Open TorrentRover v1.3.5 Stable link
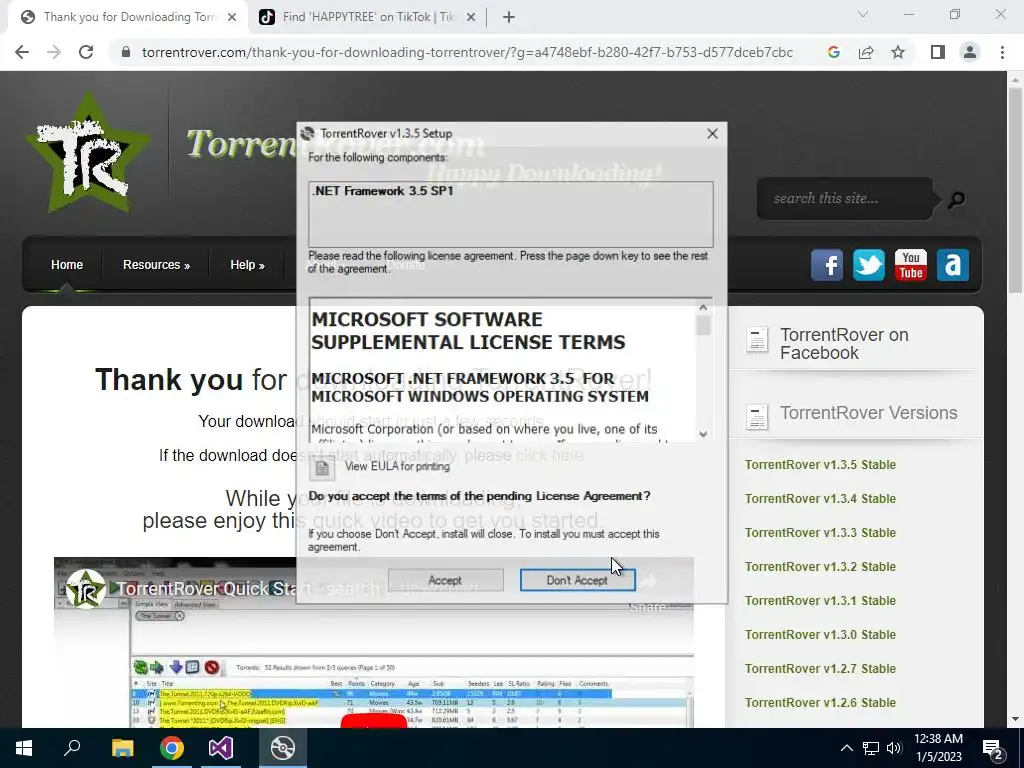The height and width of the screenshot is (768, 1024). coord(820,465)
